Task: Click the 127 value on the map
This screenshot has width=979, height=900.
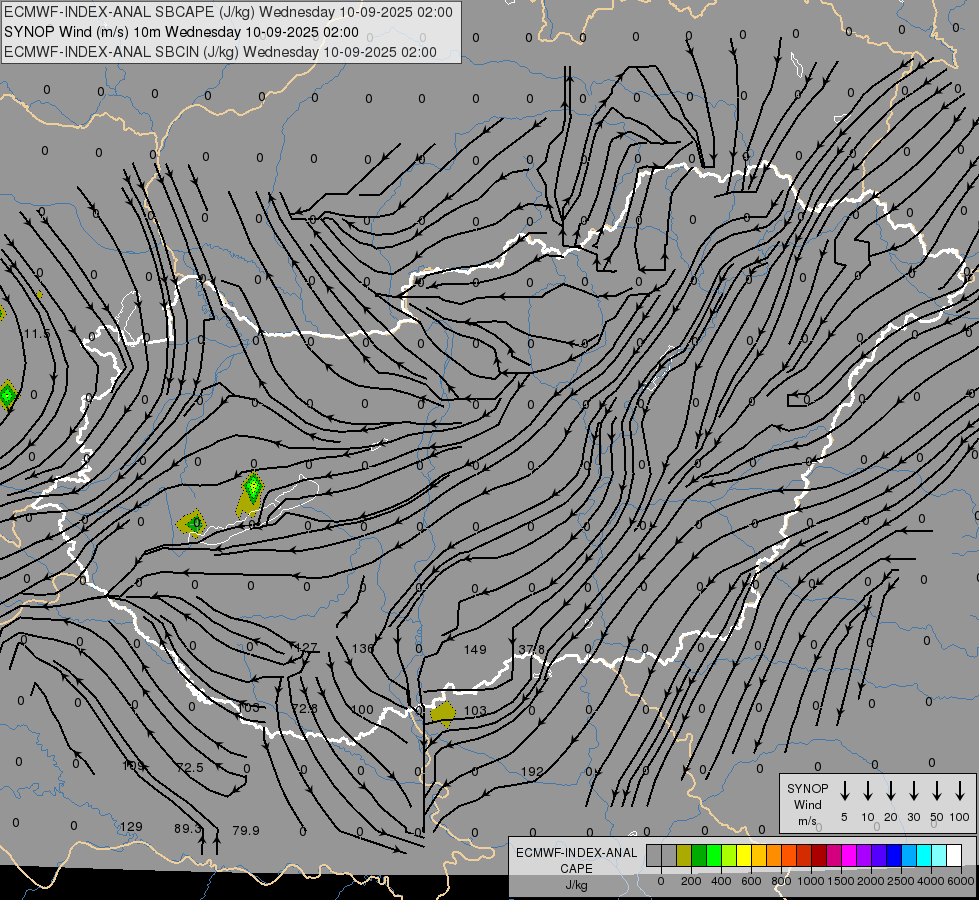Action: 306,648
